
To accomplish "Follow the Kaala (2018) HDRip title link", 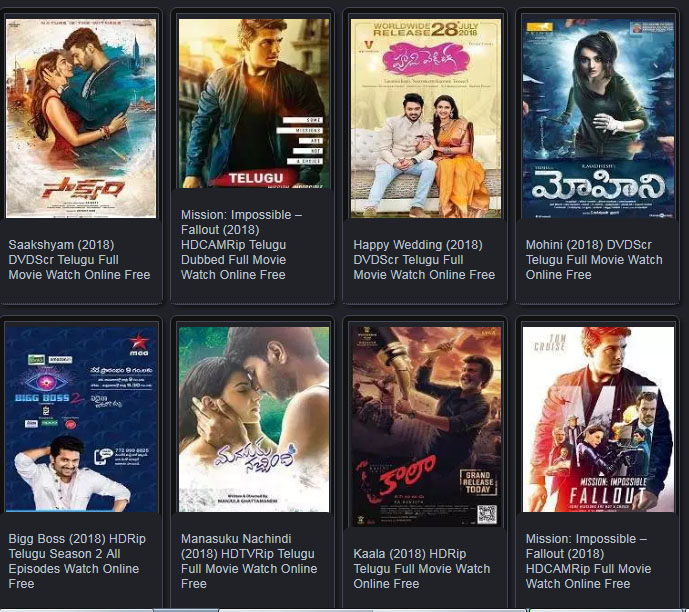I will pos(421,569).
